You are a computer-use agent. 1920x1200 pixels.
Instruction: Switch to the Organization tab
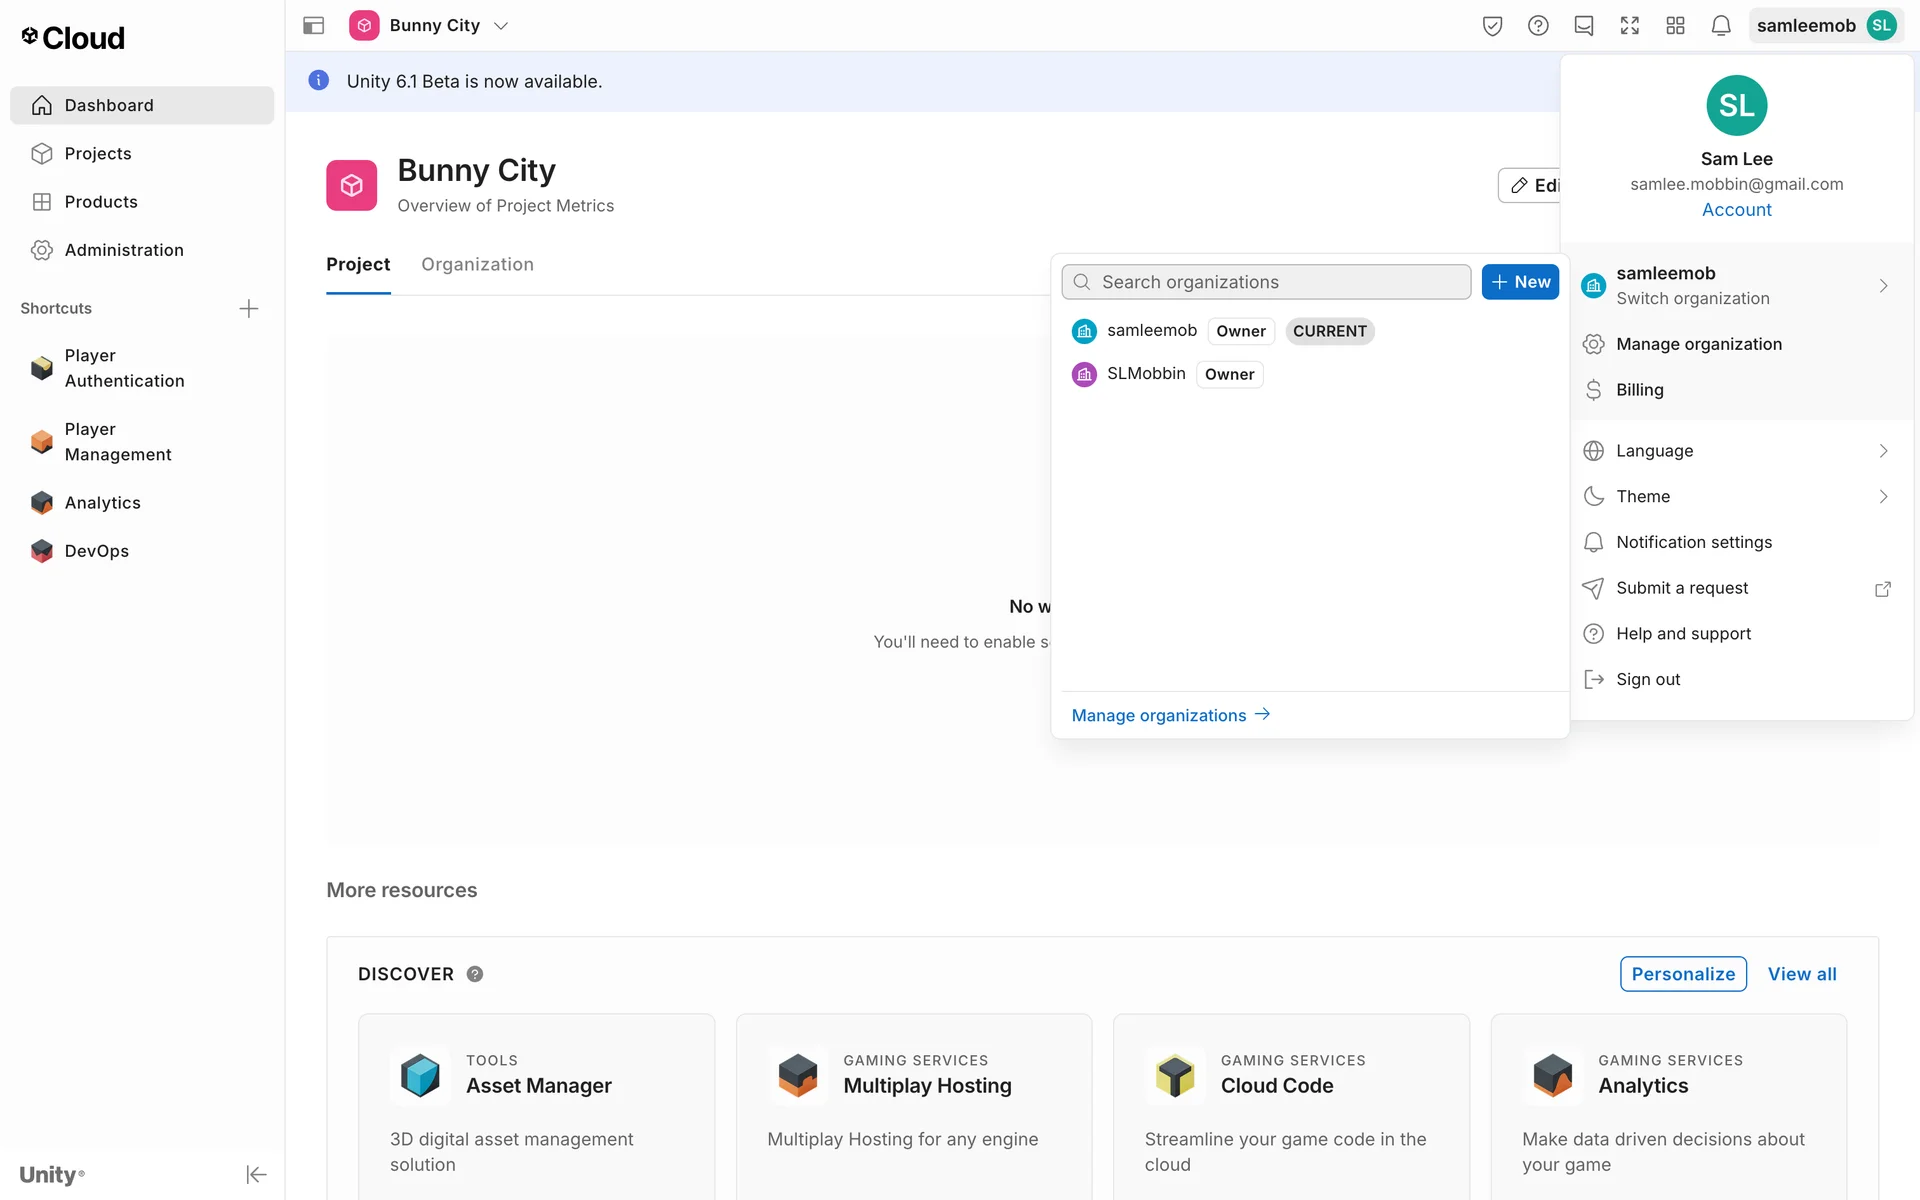(477, 265)
